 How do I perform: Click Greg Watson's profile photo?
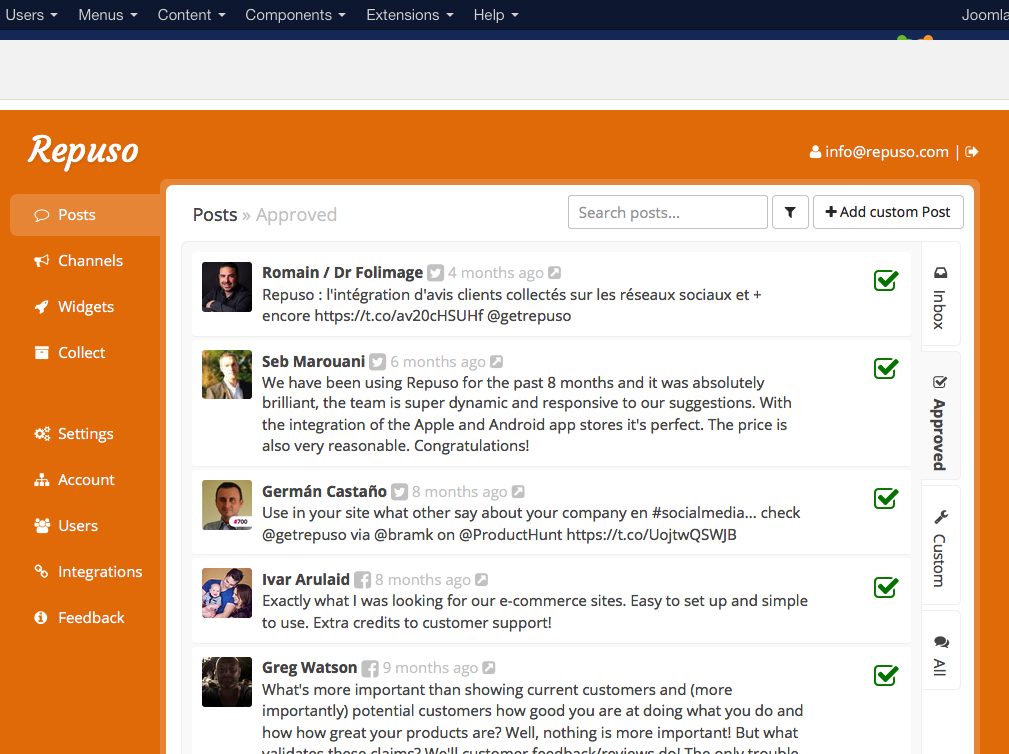tap(227, 682)
